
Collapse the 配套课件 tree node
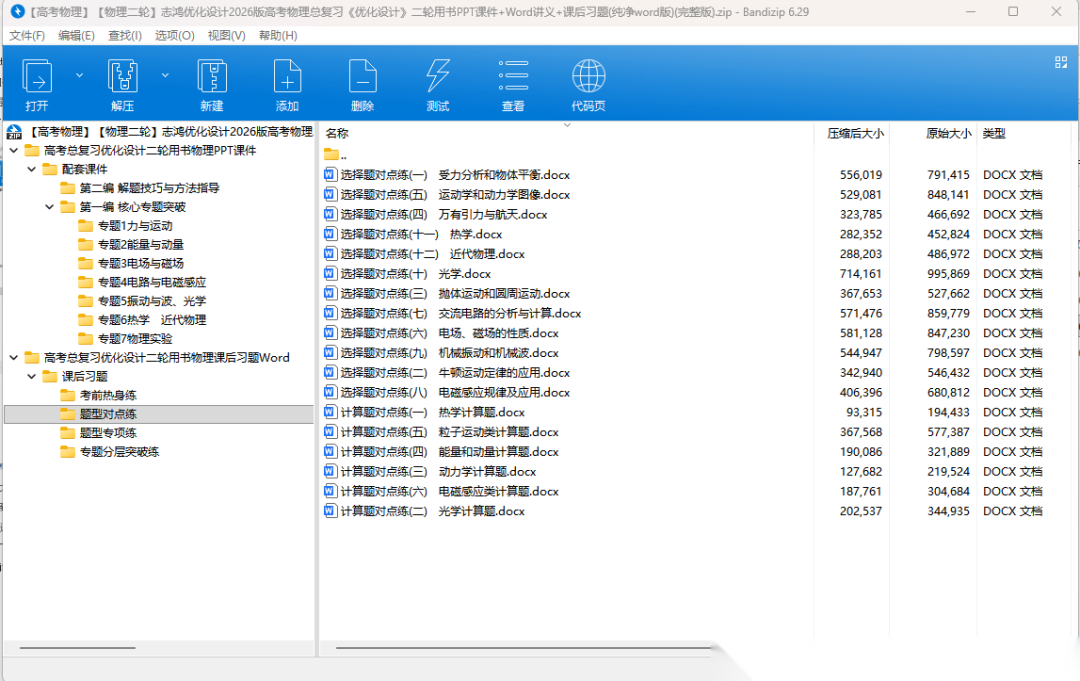point(32,169)
